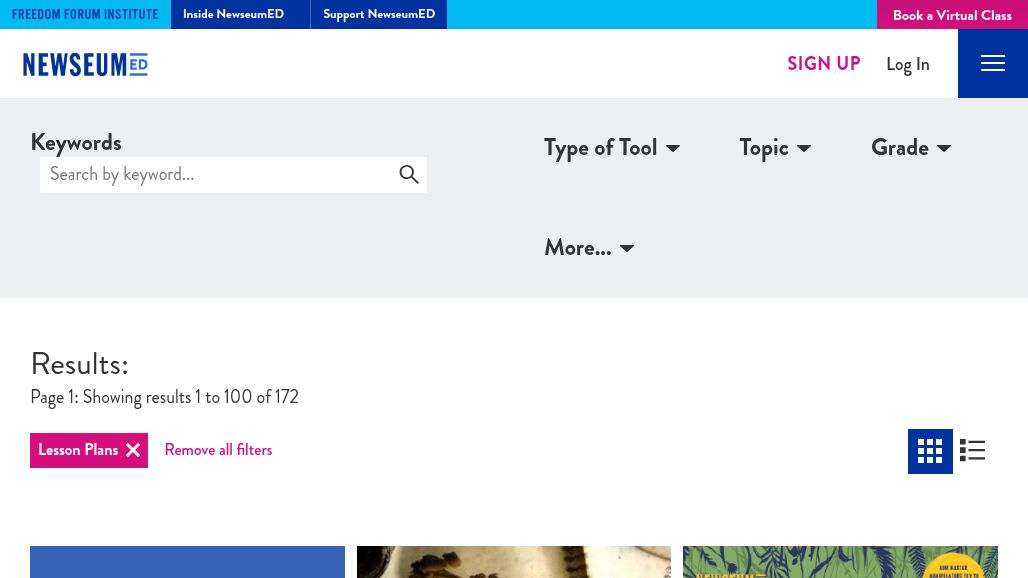Click the NewseumED logo
Screen dimensions: 1028x578
(x=85, y=64)
